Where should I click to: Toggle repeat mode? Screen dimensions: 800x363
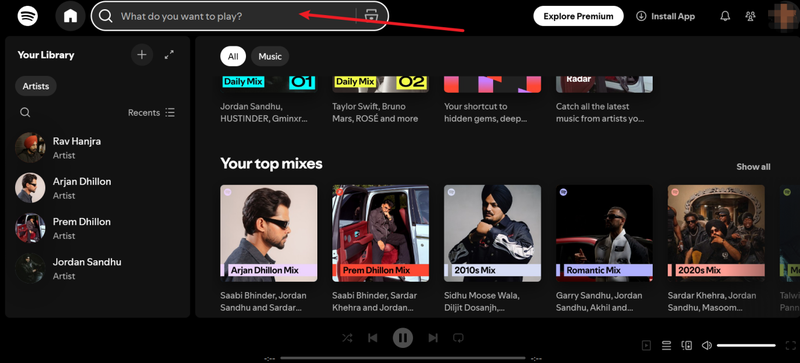458,337
